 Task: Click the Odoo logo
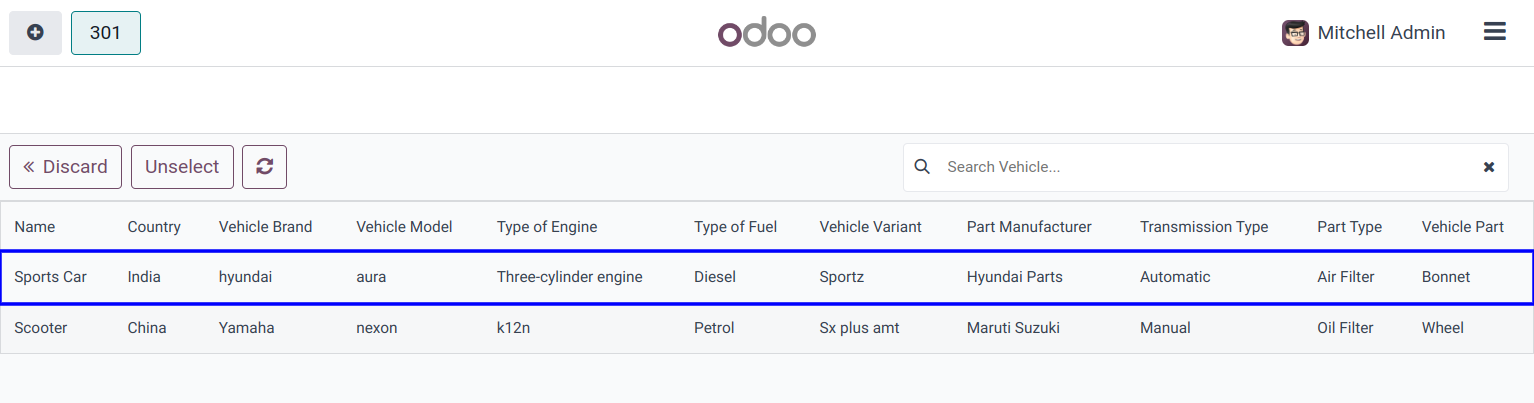(x=767, y=33)
